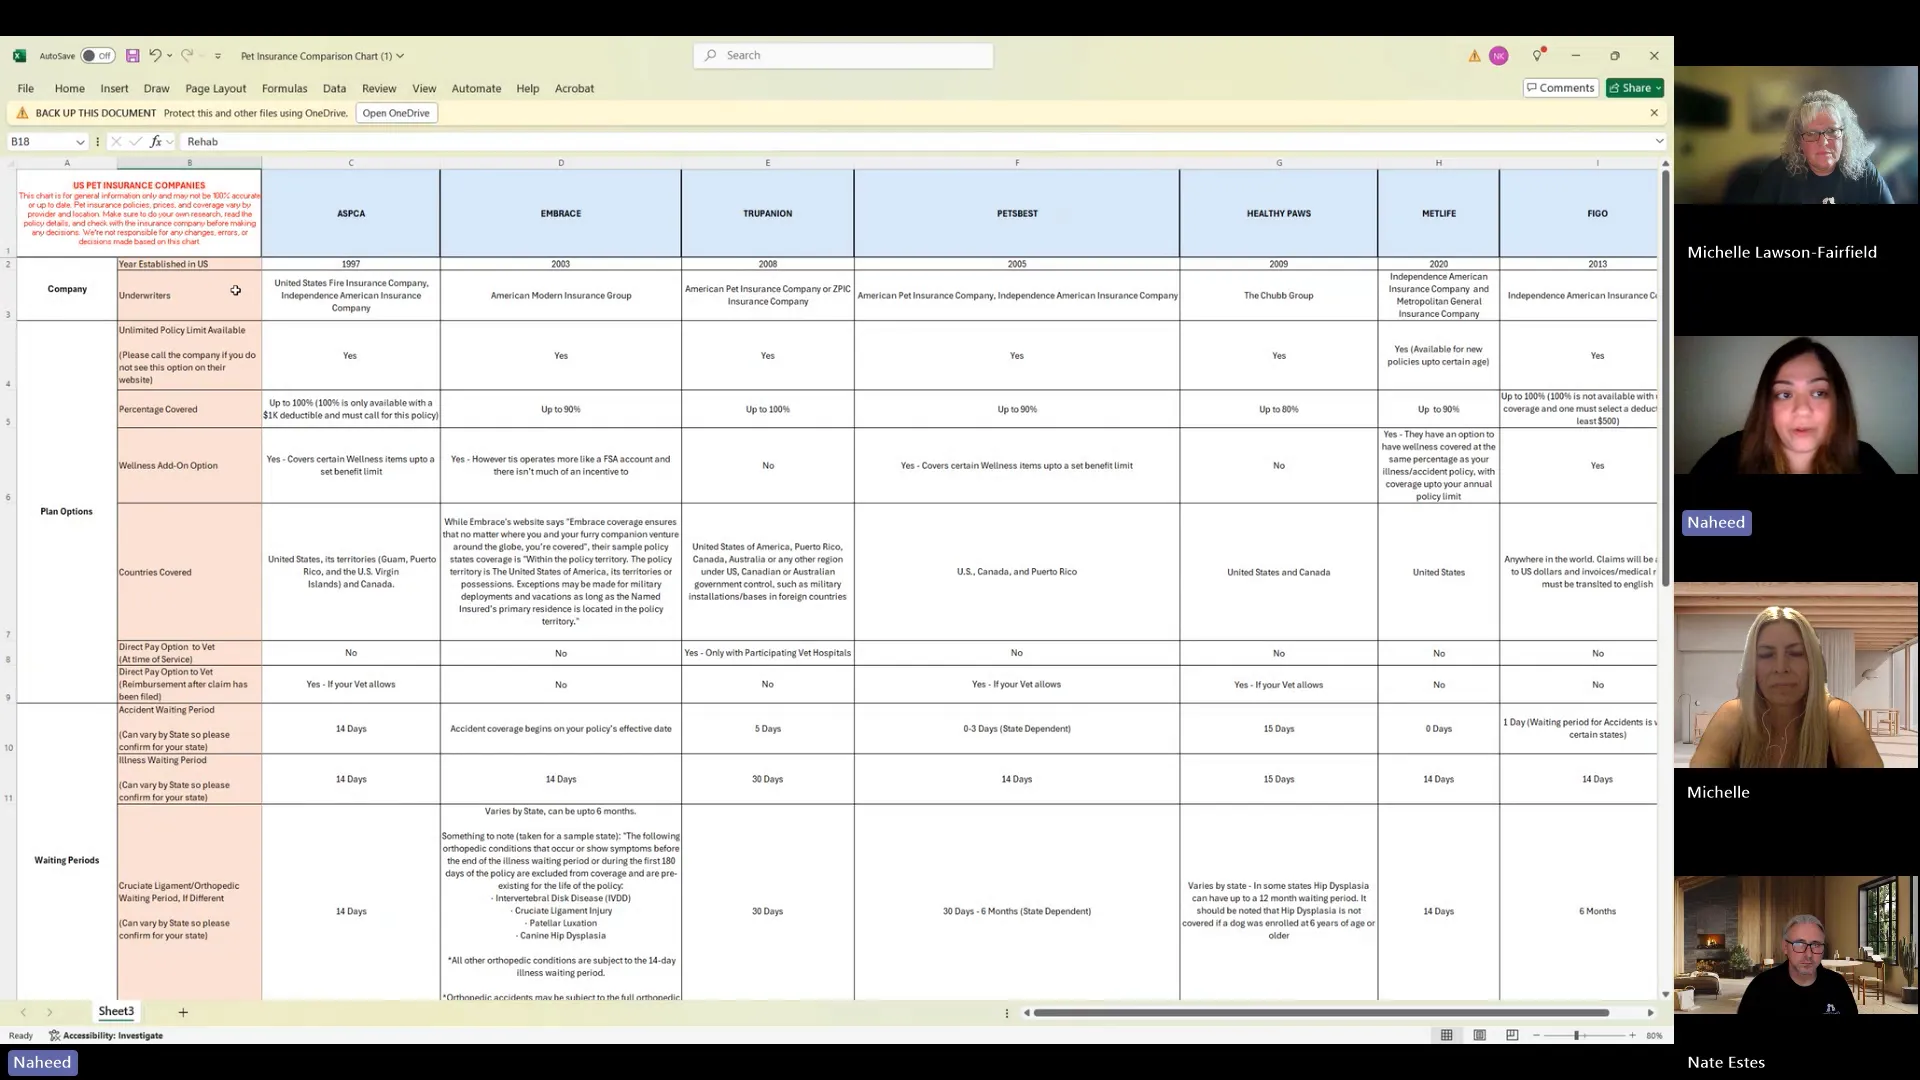Click the Undo arrow icon

tap(155, 56)
